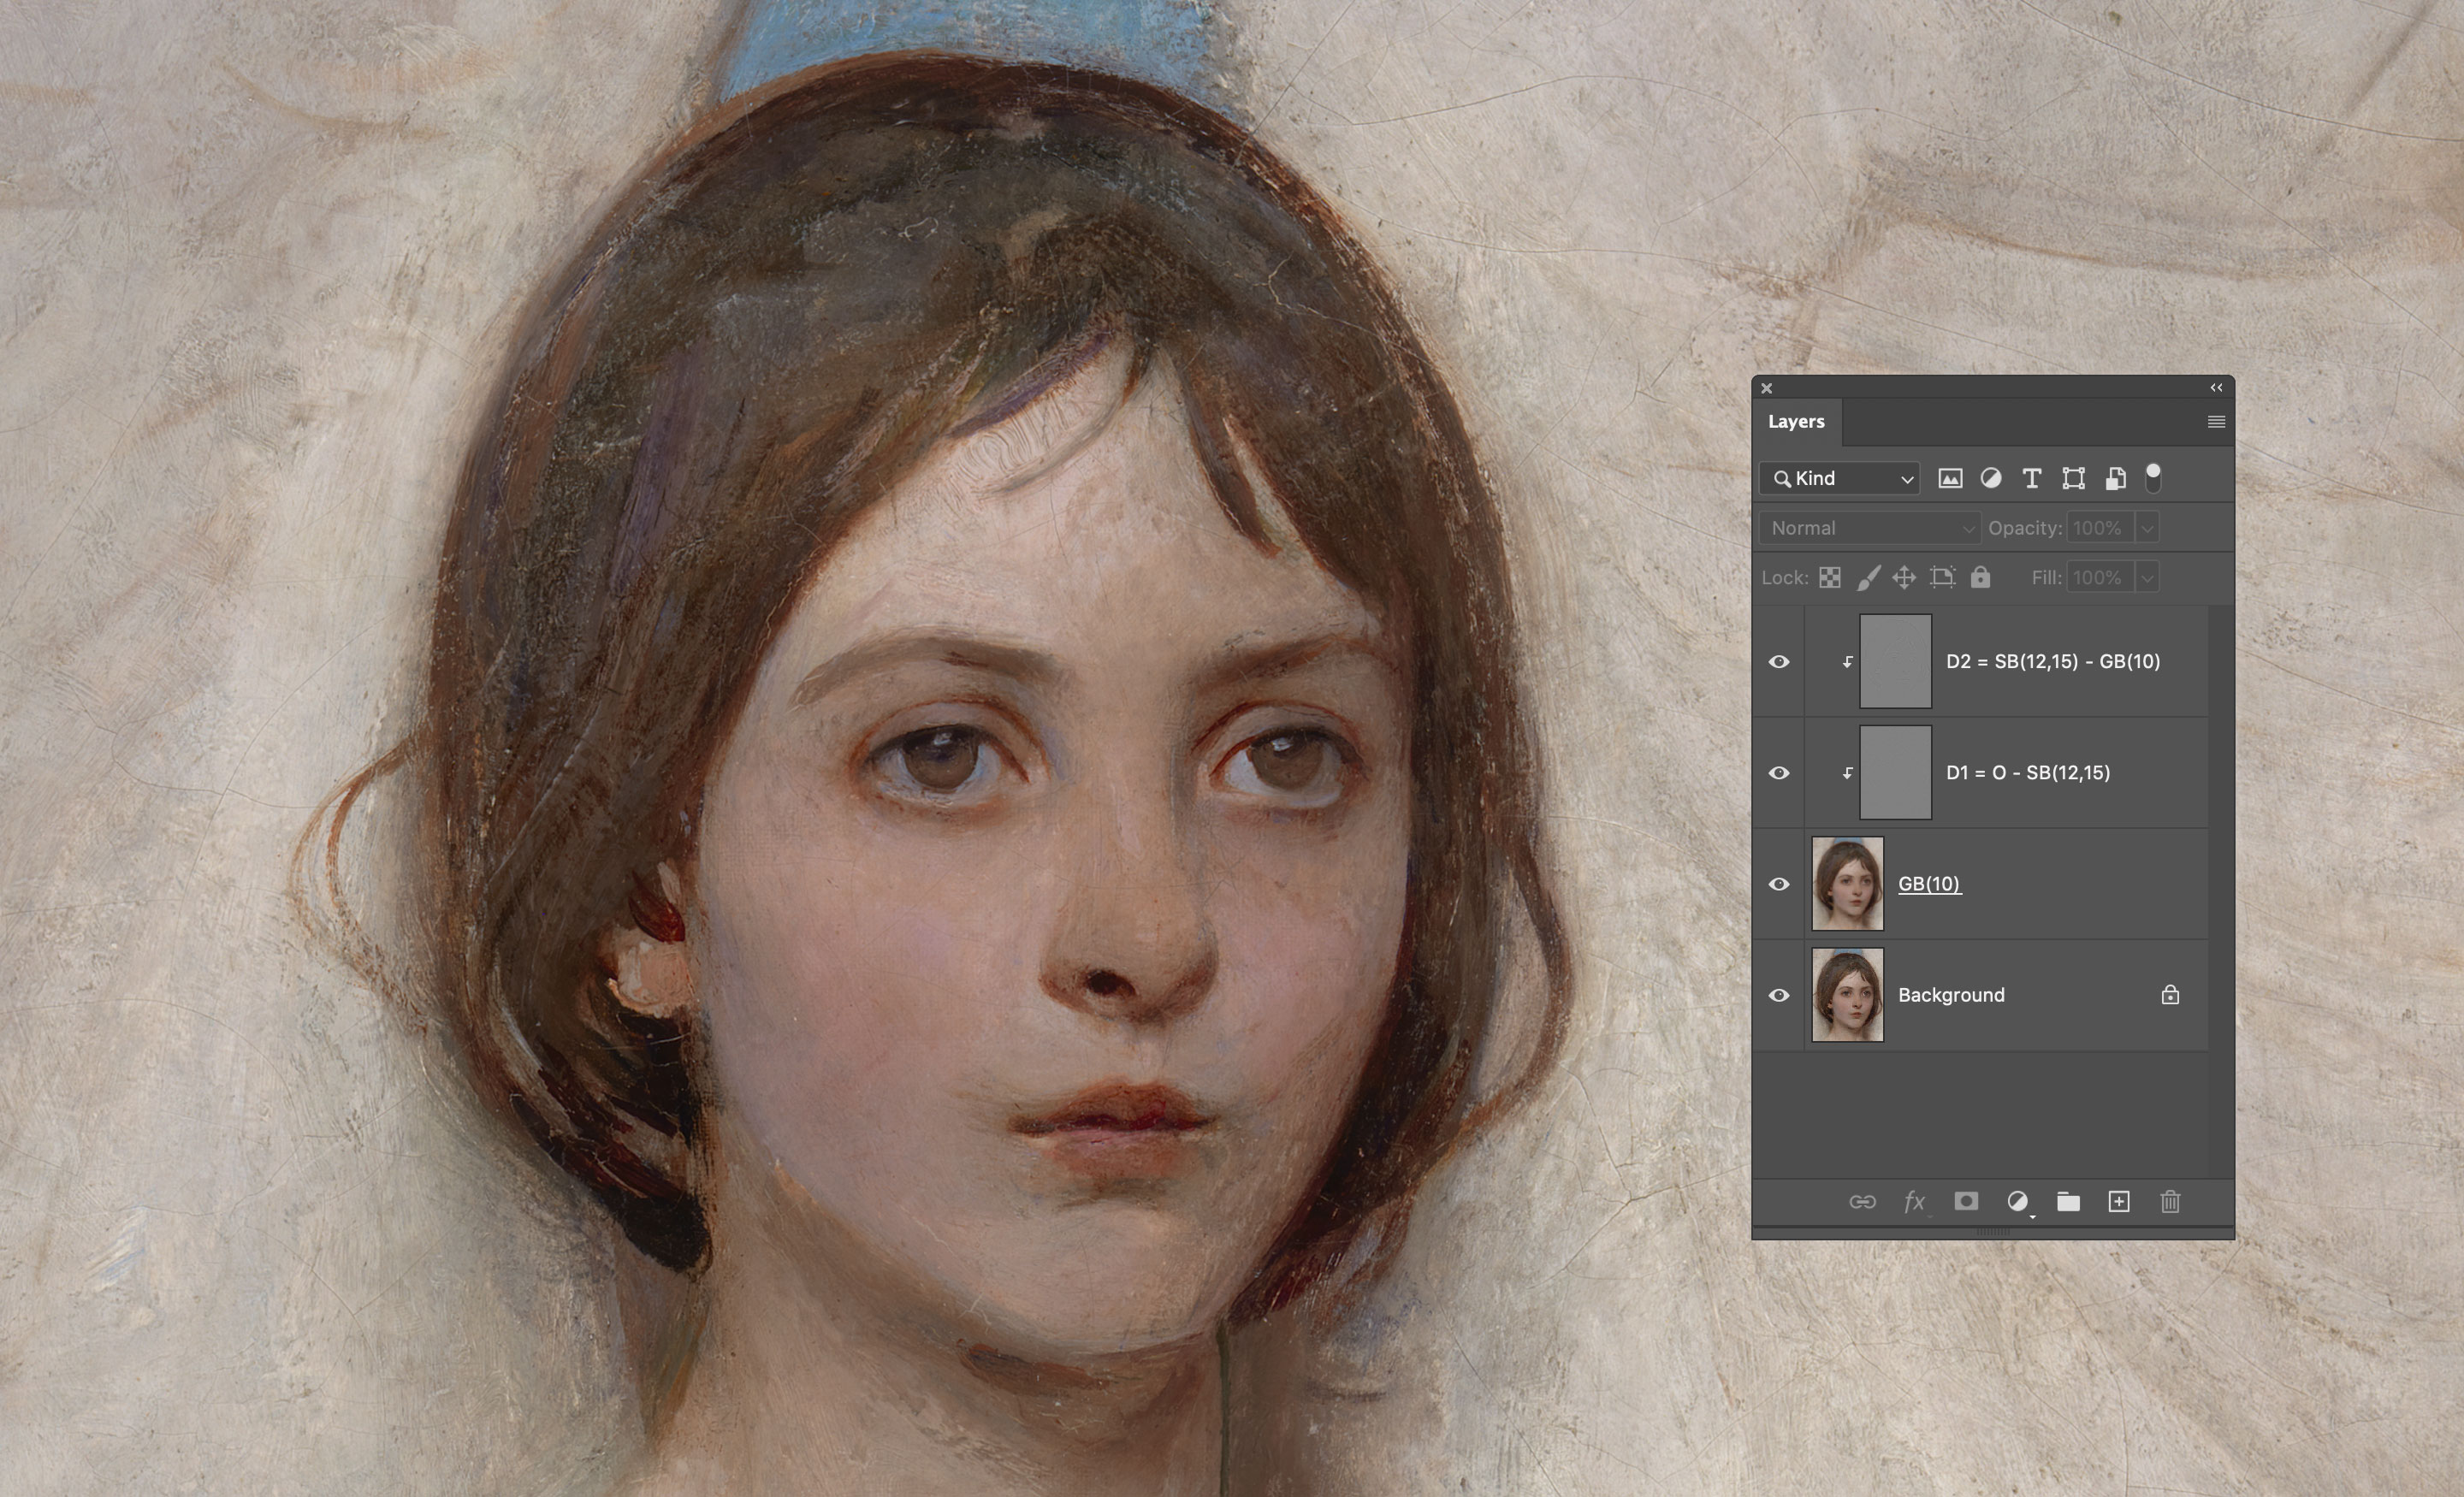Click the D1 layer gray thumbnail
2464x1497 pixels.
(1895, 773)
